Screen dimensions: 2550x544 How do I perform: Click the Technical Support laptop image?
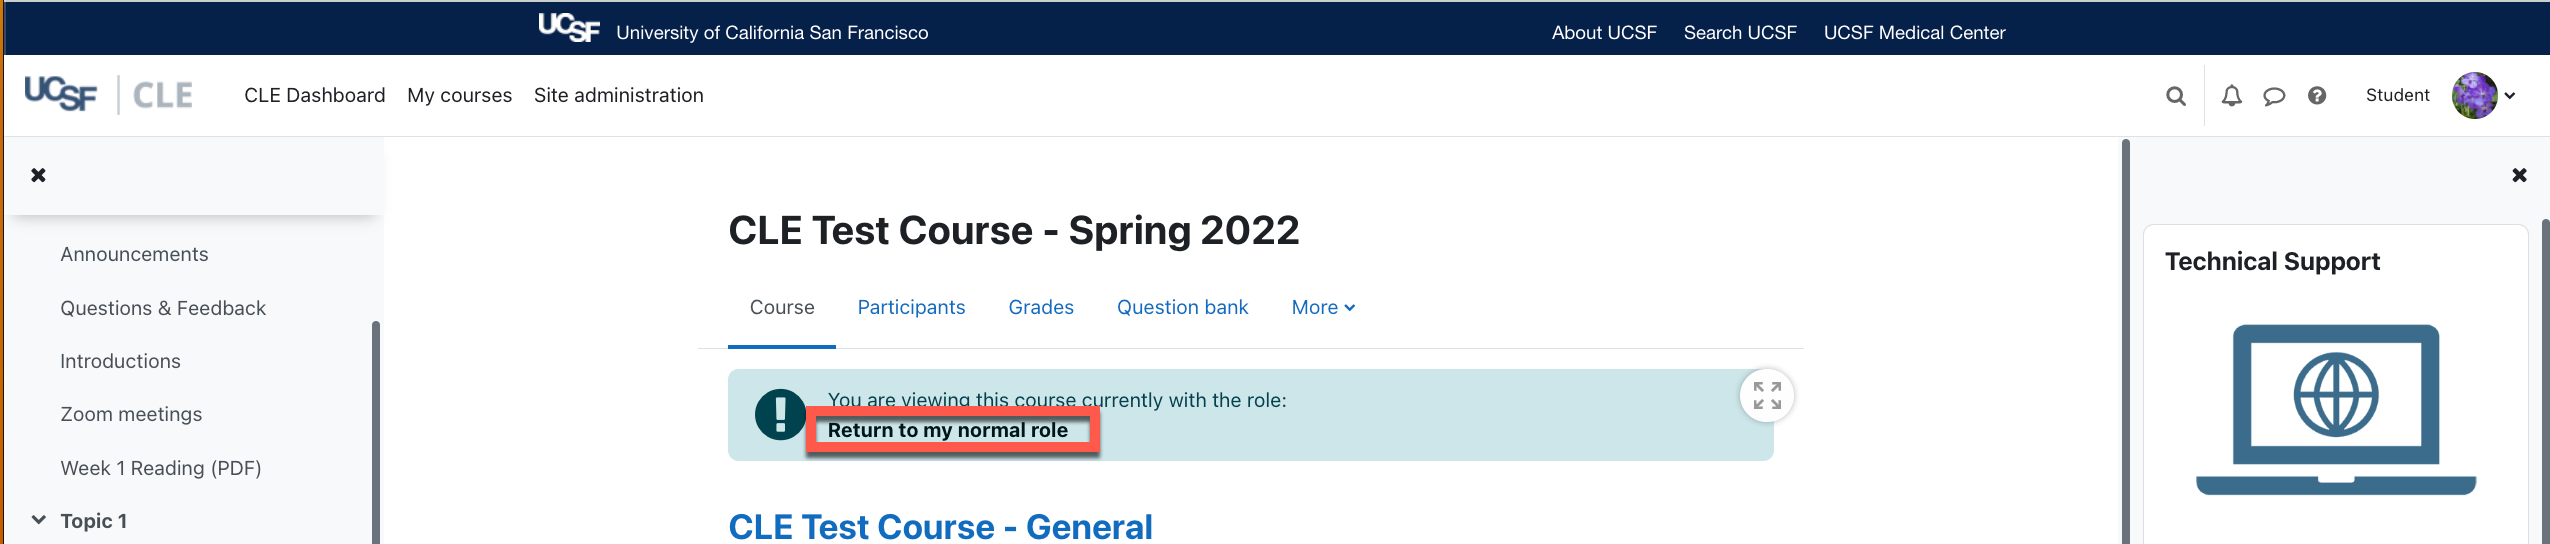[x=2336, y=409]
